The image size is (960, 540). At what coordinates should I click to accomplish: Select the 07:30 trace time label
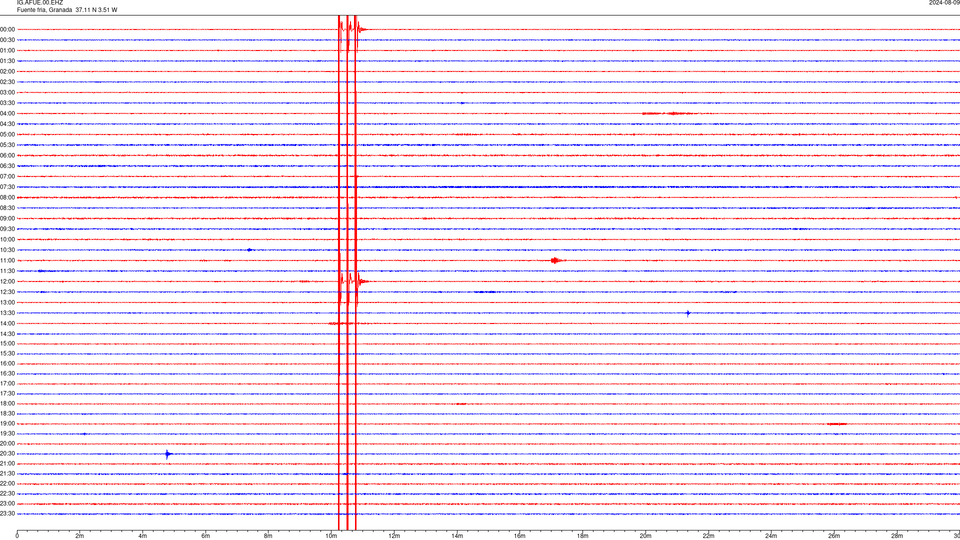tap(8, 187)
